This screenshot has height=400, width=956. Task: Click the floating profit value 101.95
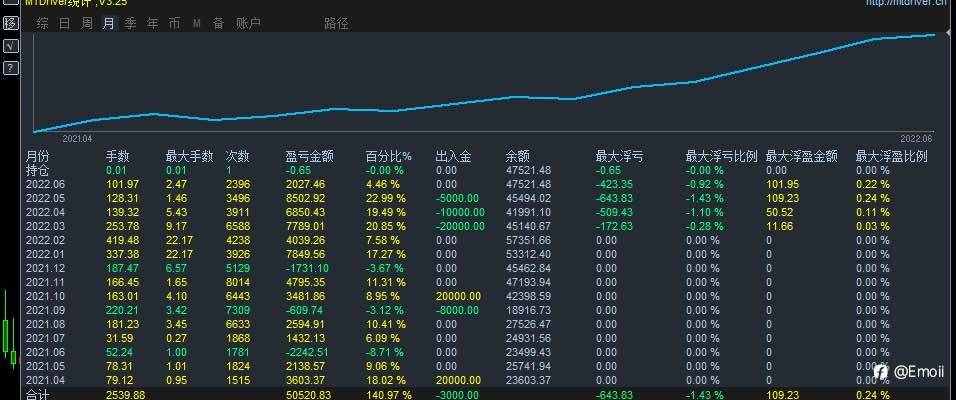tap(782, 184)
